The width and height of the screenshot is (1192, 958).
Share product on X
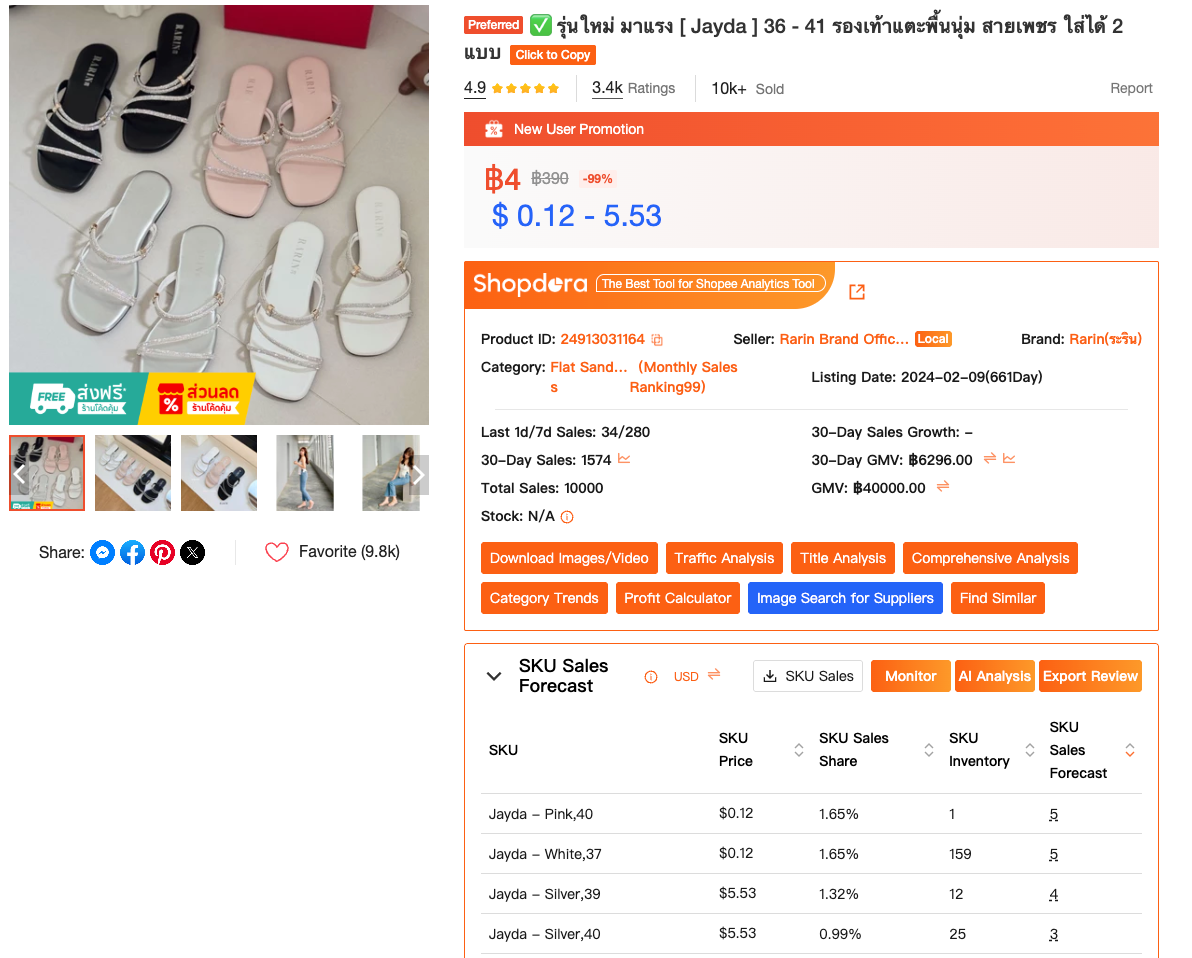[x=192, y=552]
